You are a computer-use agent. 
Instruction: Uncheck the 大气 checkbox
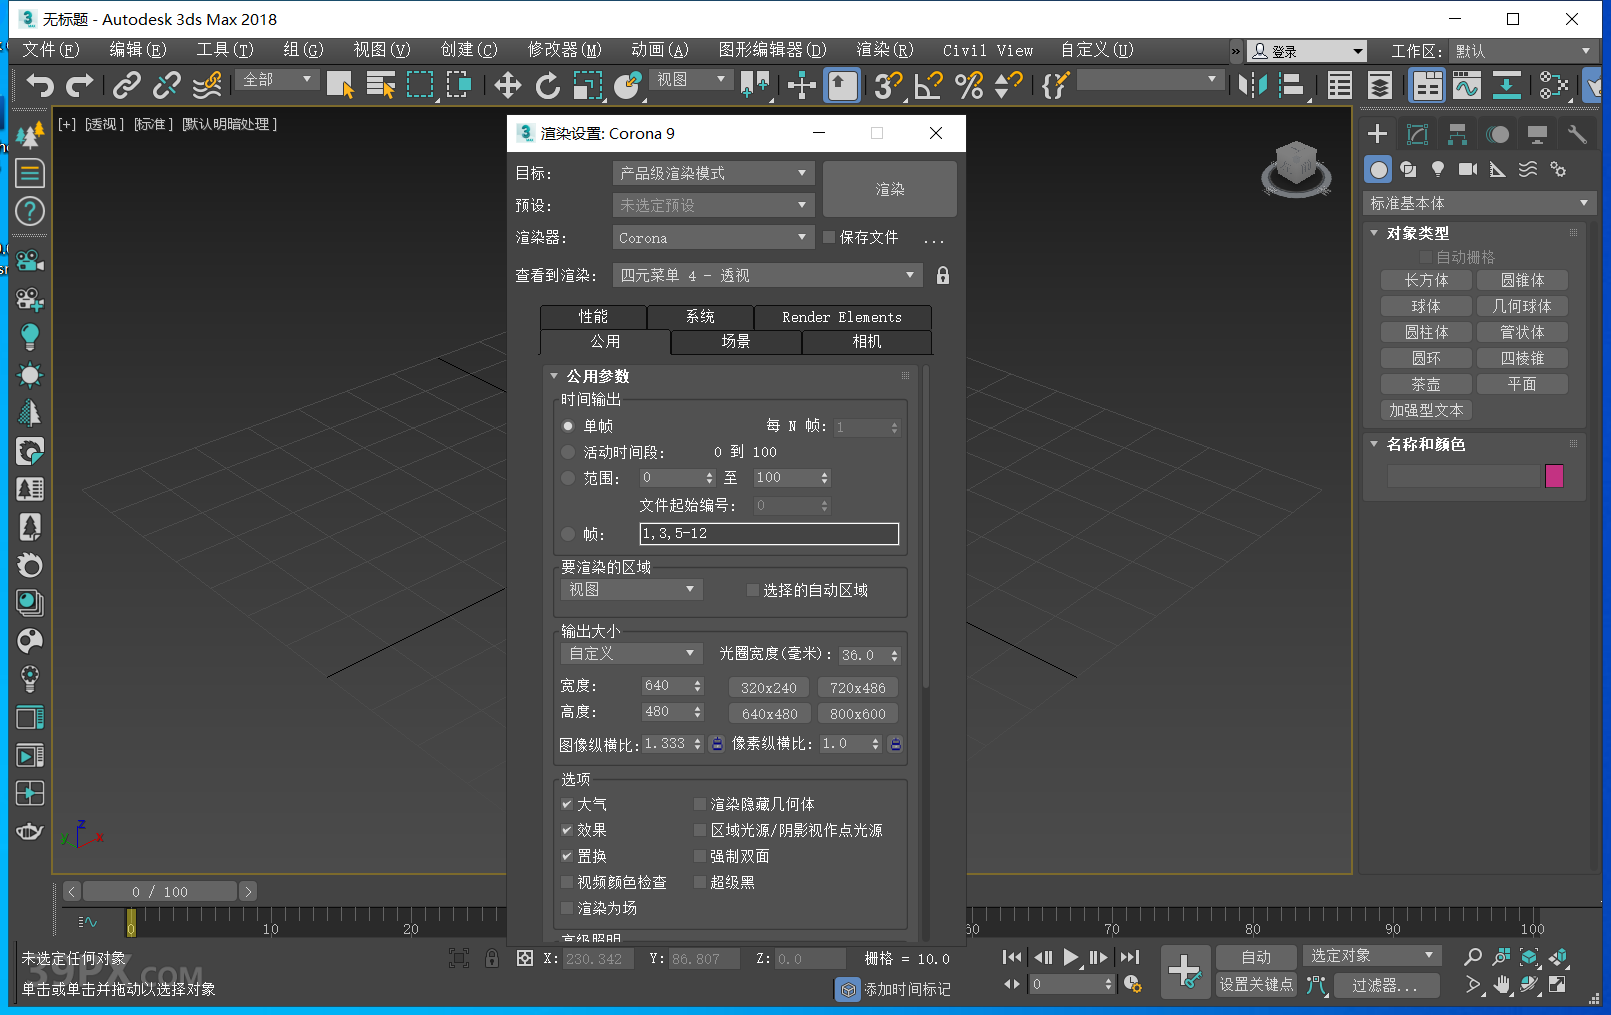coord(567,804)
